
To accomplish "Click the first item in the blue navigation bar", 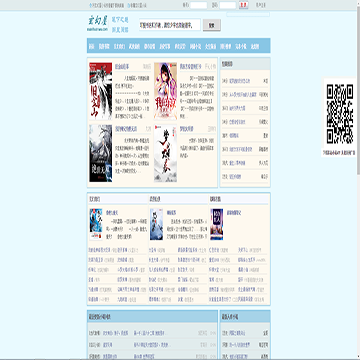I will (x=91, y=46).
